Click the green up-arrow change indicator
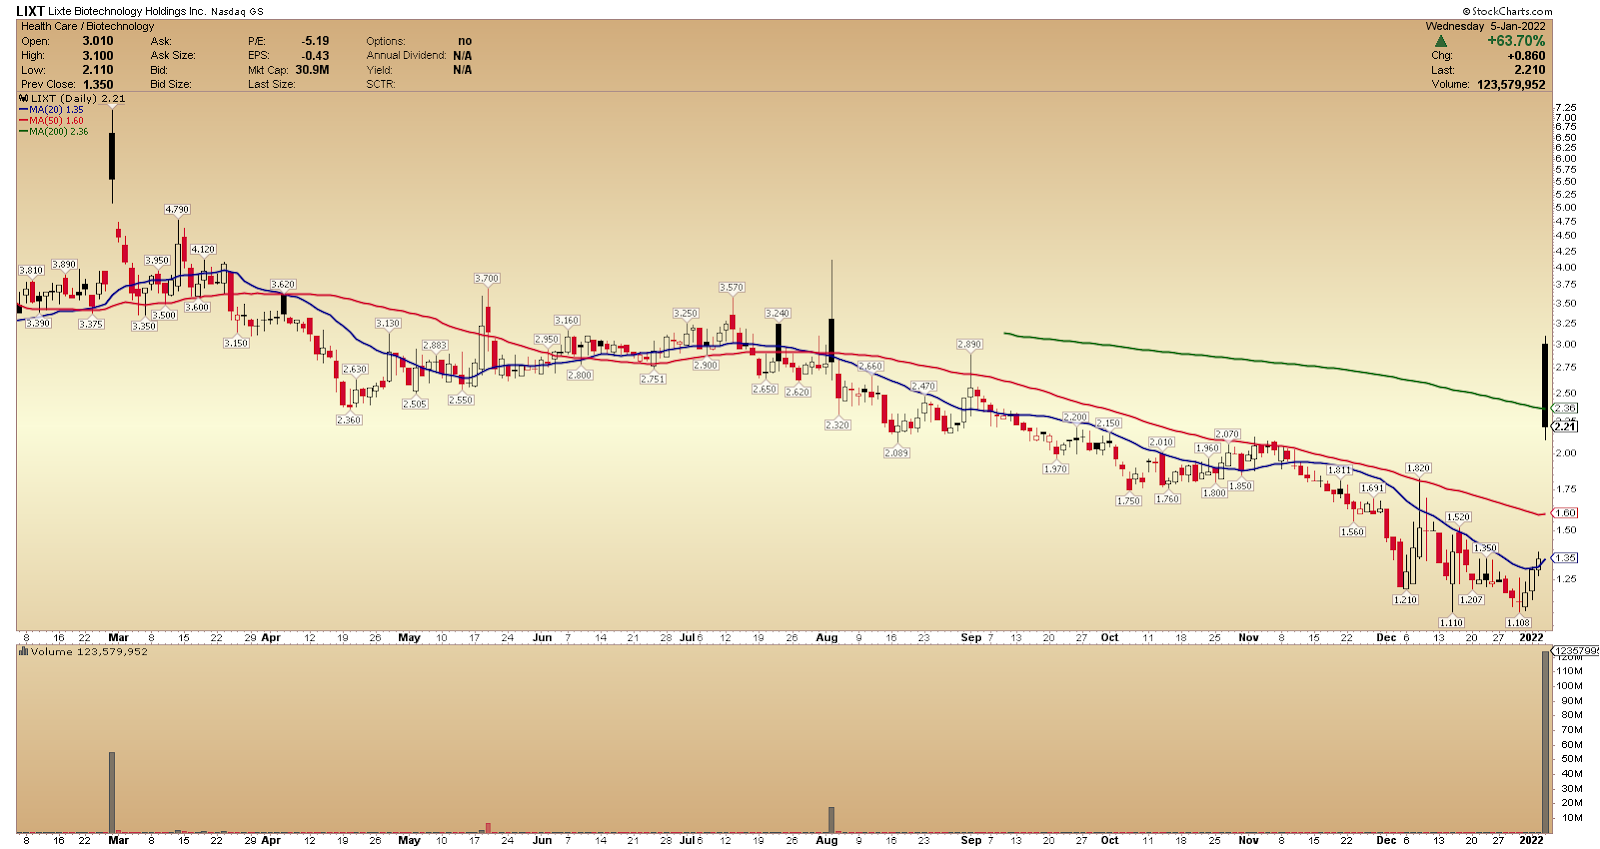1600x849 pixels. coord(1440,41)
